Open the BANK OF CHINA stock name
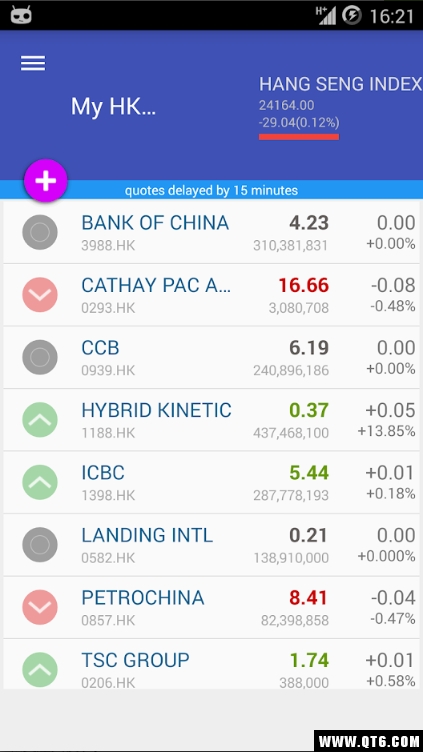 [x=155, y=223]
